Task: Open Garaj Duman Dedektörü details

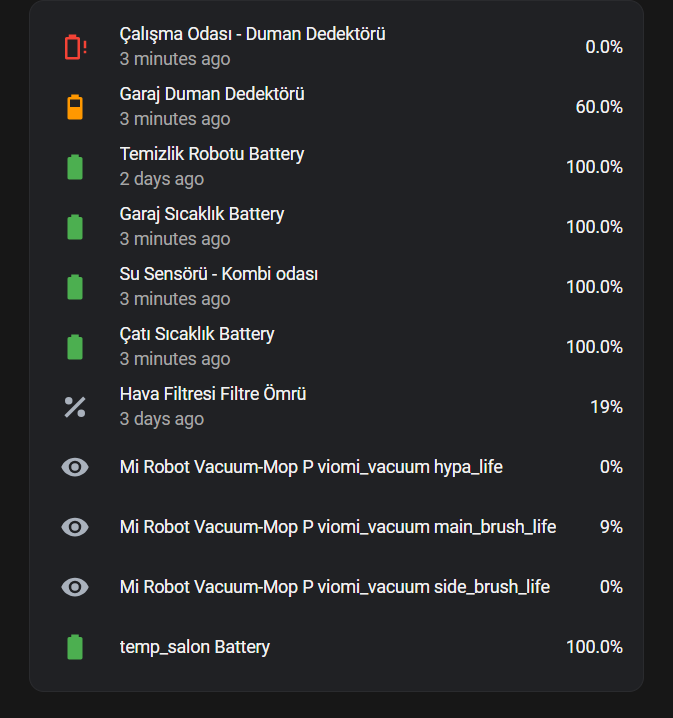Action: [336, 107]
